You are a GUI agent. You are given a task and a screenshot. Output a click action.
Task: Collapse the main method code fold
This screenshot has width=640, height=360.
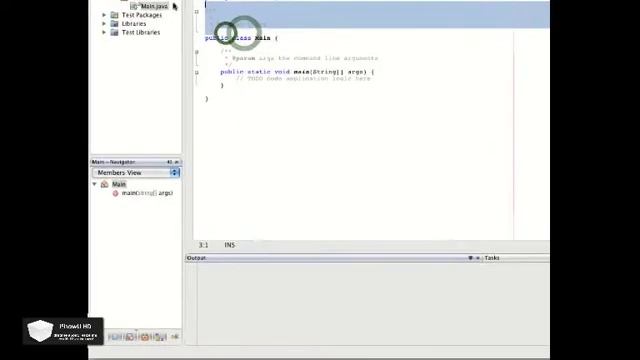click(x=197, y=72)
